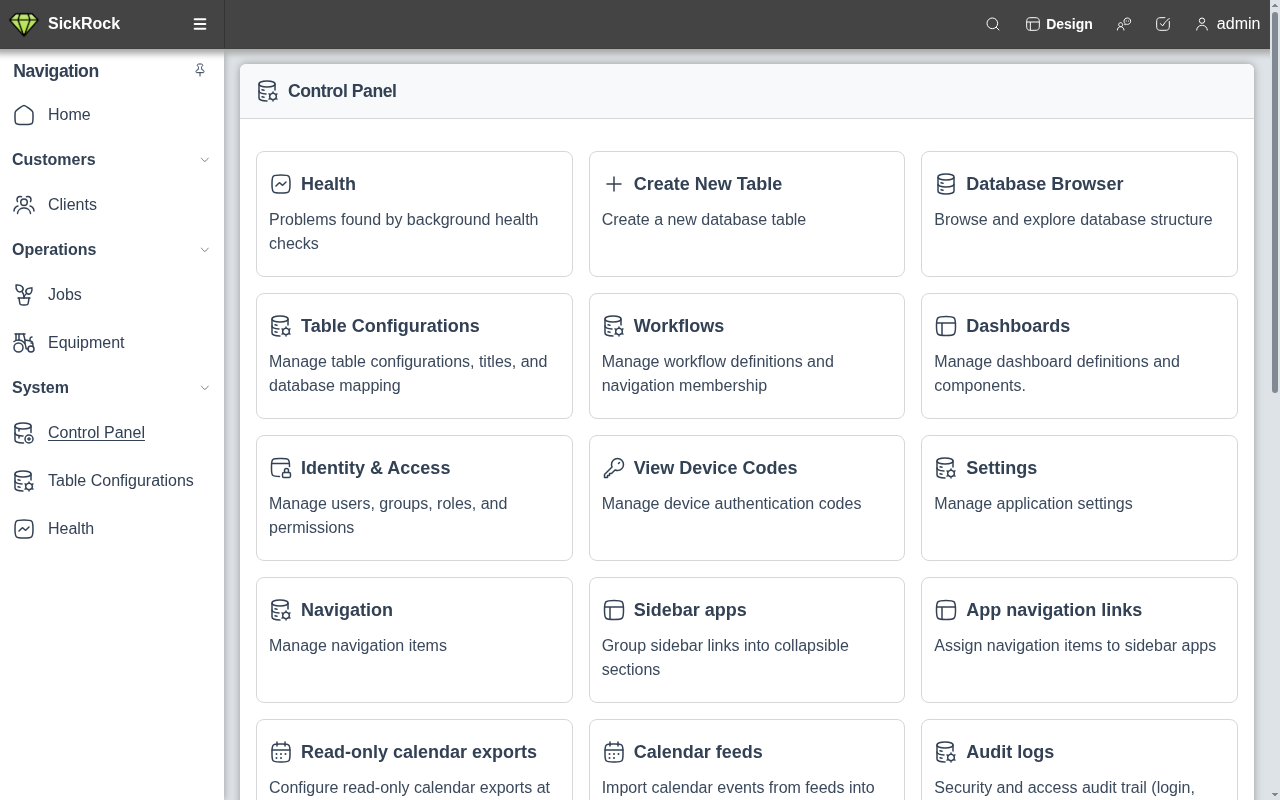Click the Jobs plant icon in sidebar

coord(24,295)
